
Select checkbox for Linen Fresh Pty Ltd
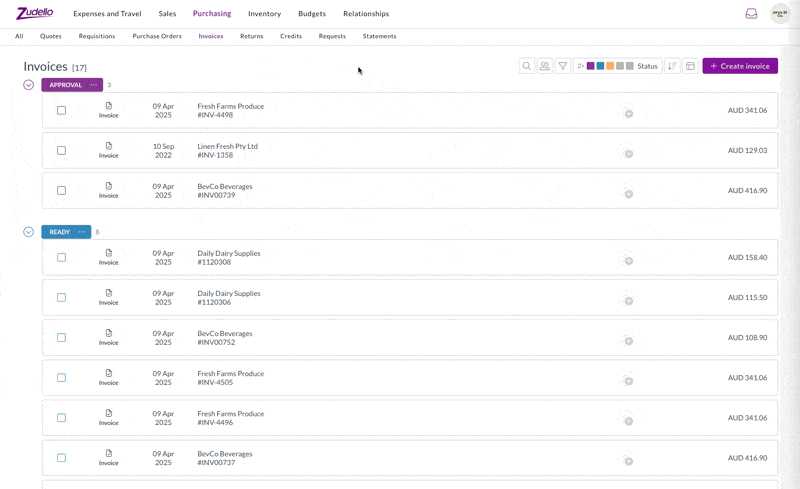pyautogui.click(x=61, y=150)
